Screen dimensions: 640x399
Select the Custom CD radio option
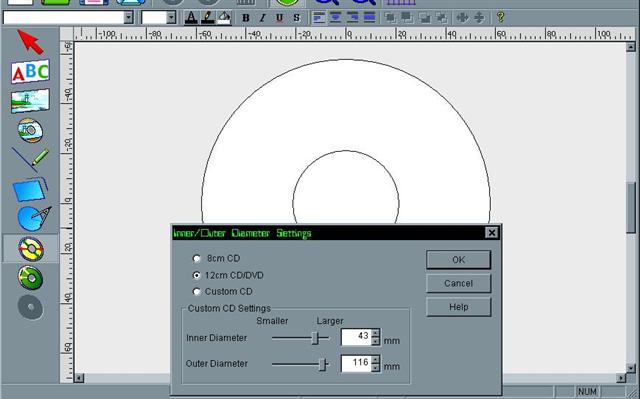tap(196, 292)
